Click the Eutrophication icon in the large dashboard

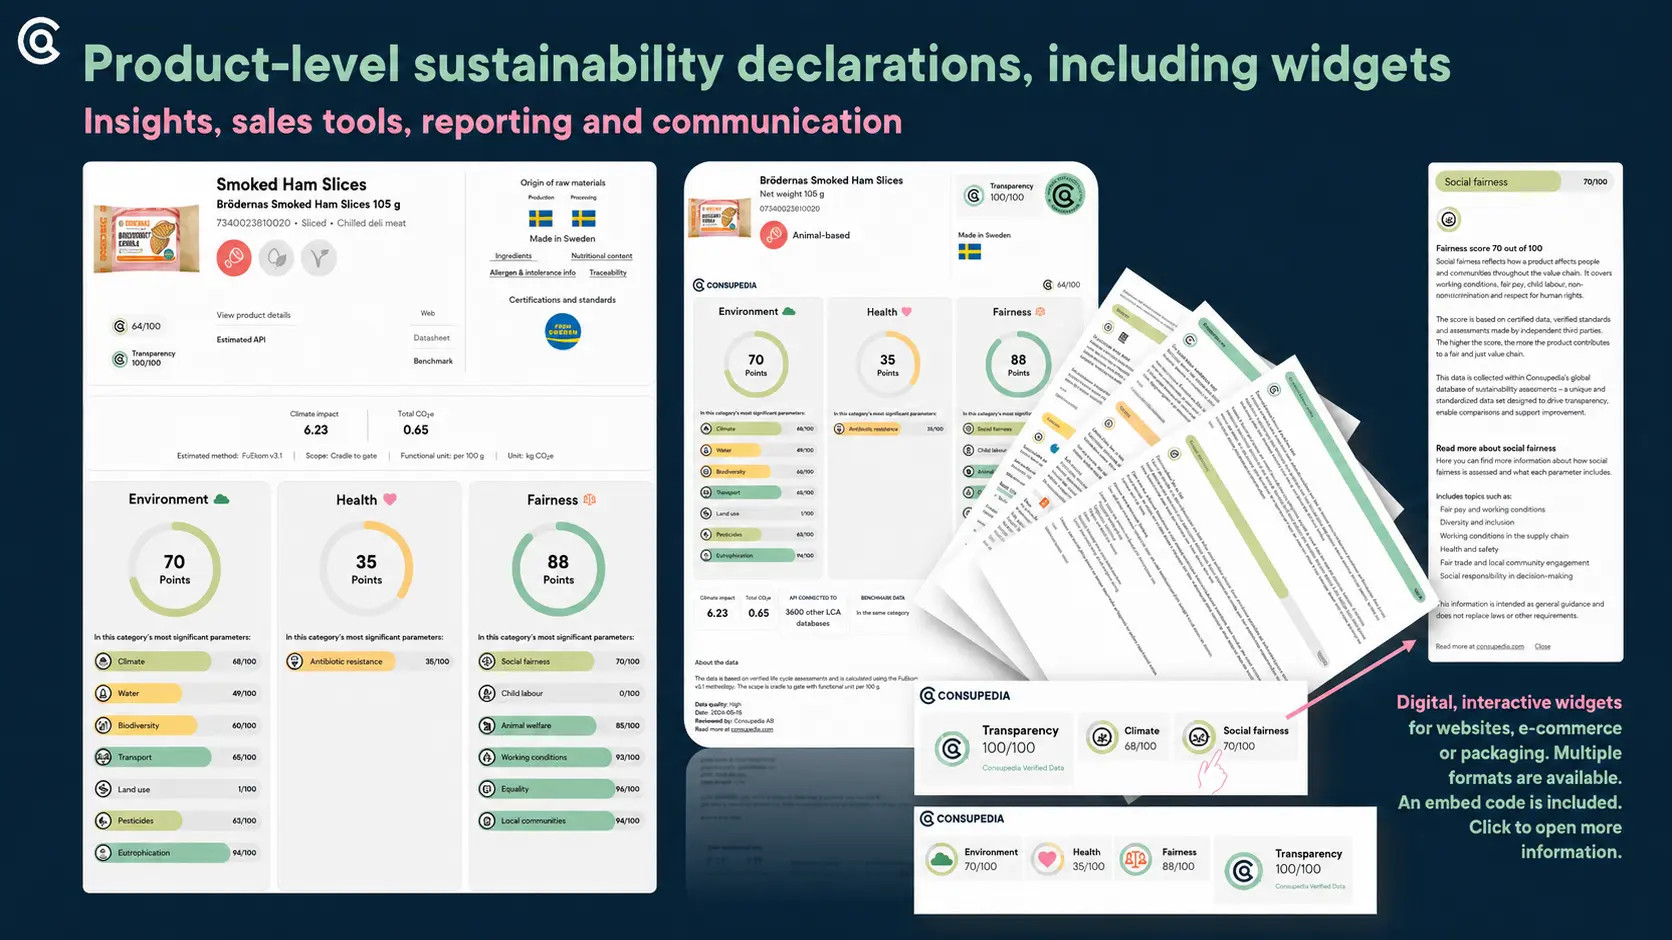(103, 853)
